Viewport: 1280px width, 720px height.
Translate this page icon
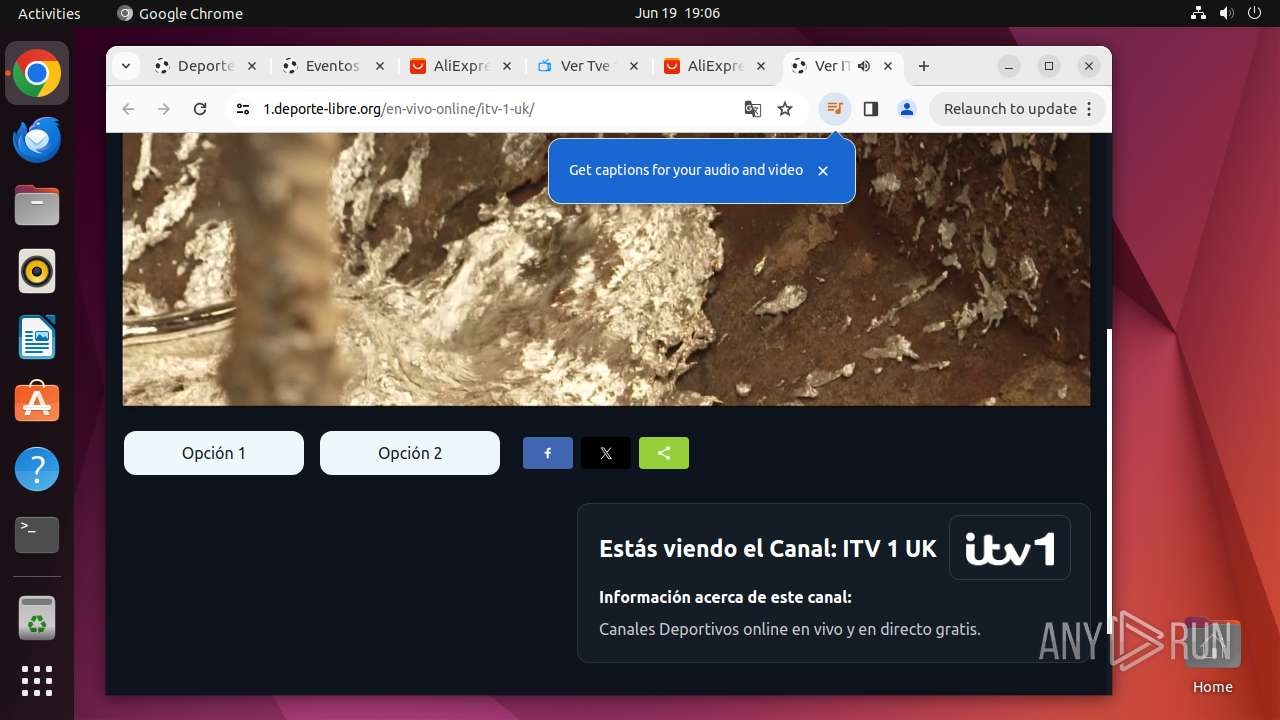[x=753, y=109]
